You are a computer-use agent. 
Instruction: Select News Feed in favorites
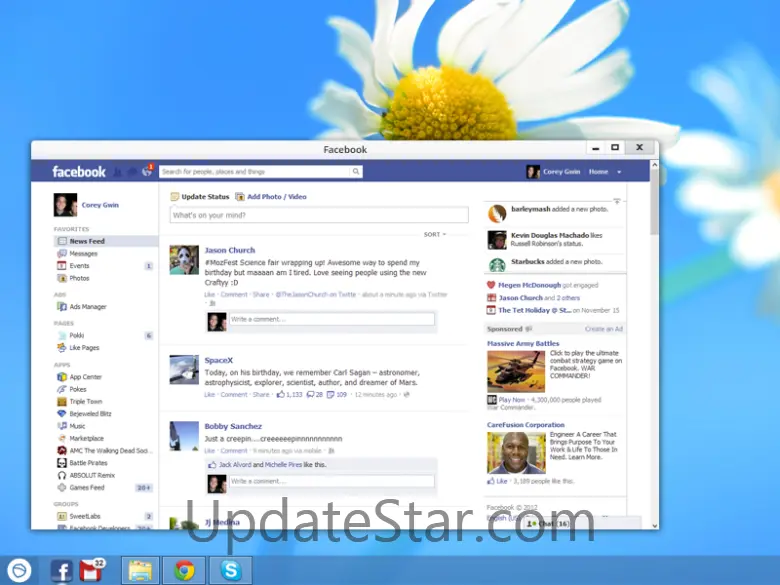87,241
